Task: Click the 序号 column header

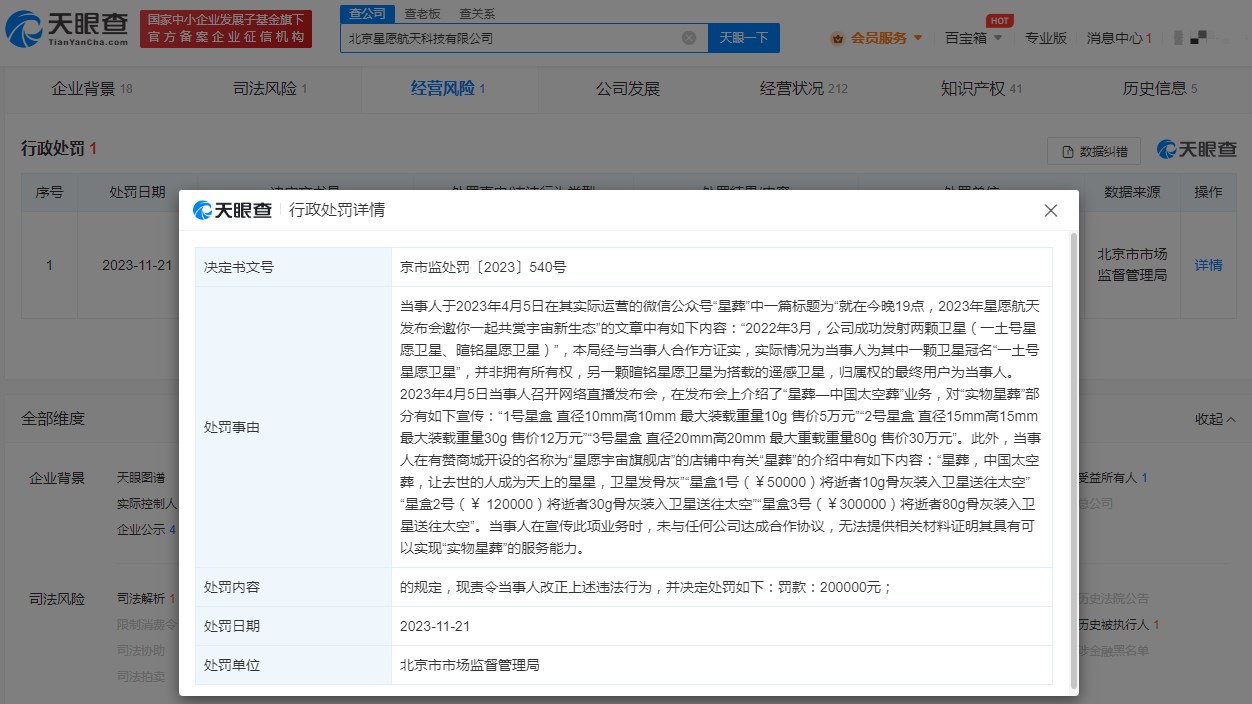Action: (49, 192)
